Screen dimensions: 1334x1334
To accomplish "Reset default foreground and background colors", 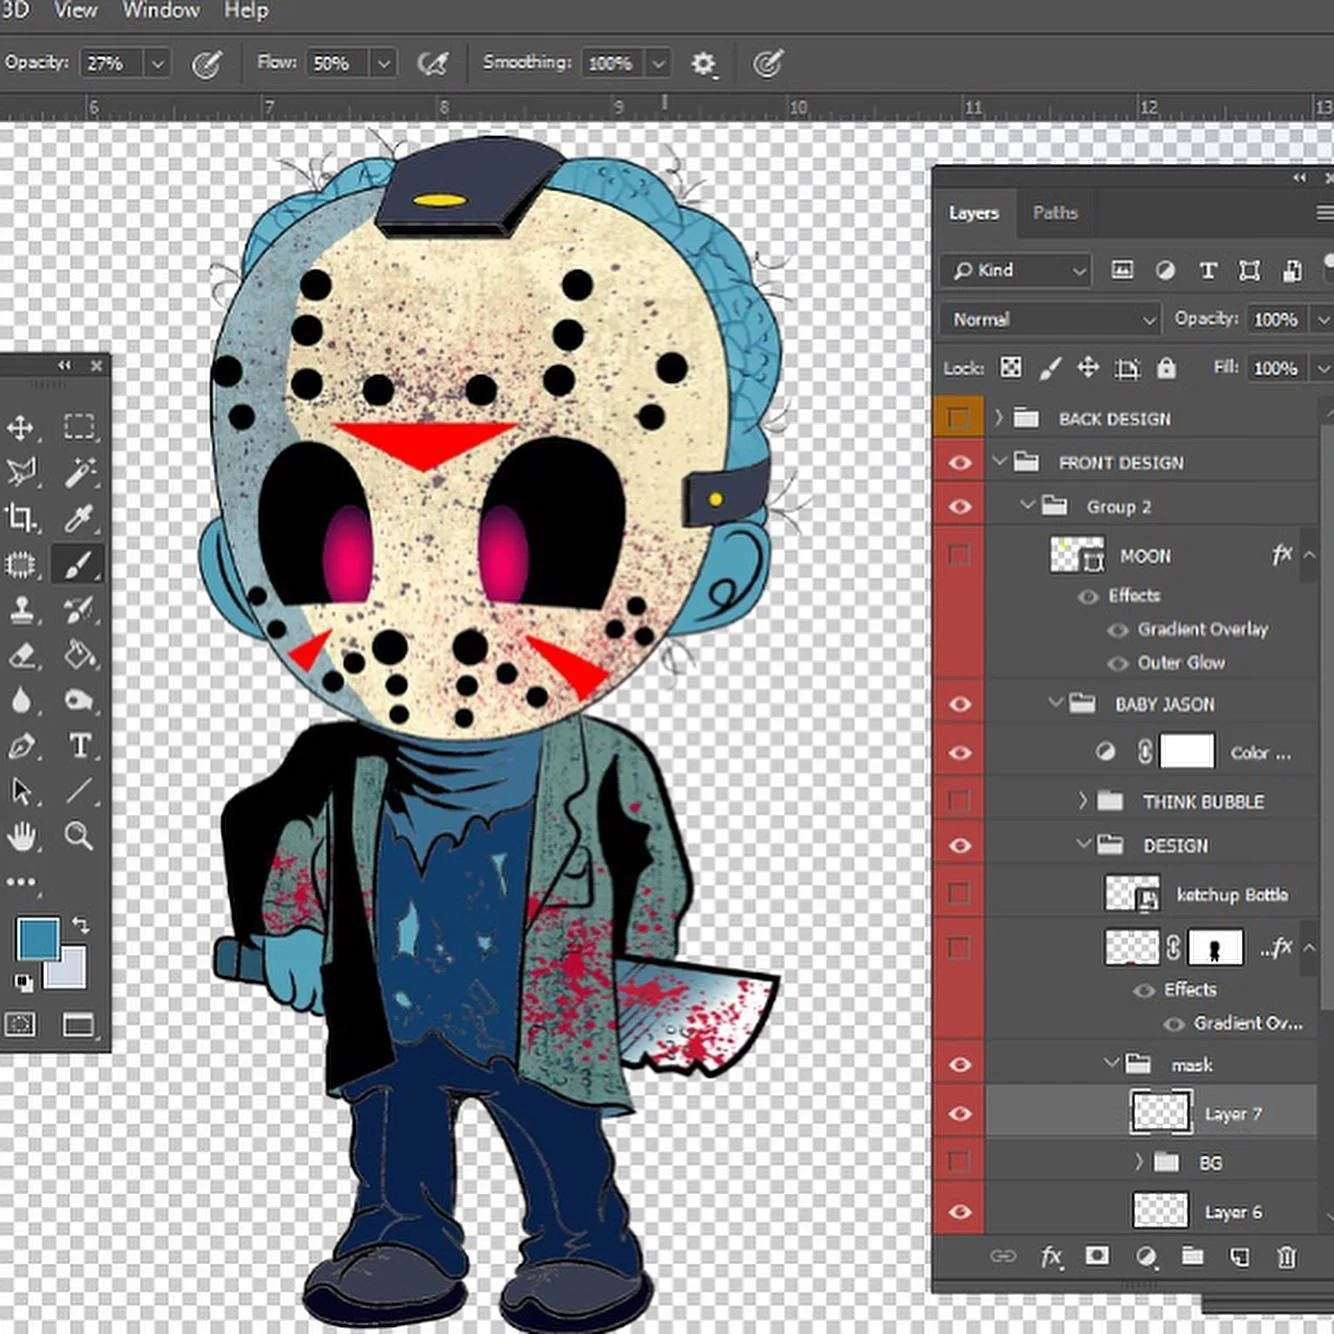I will [x=22, y=982].
